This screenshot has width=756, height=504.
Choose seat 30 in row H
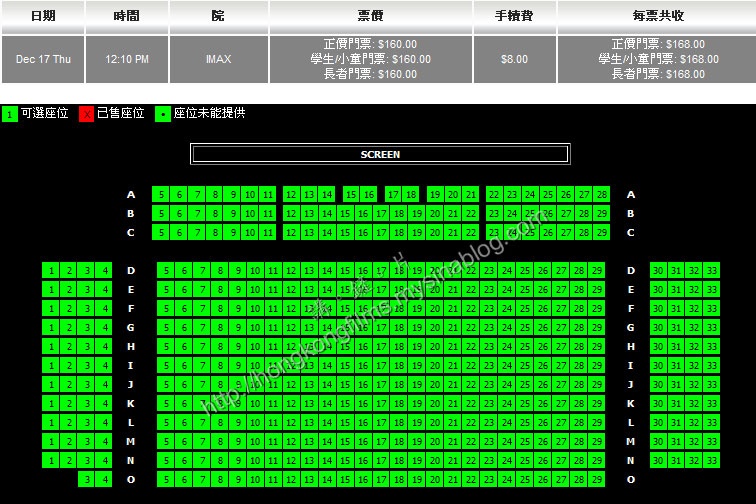658,347
